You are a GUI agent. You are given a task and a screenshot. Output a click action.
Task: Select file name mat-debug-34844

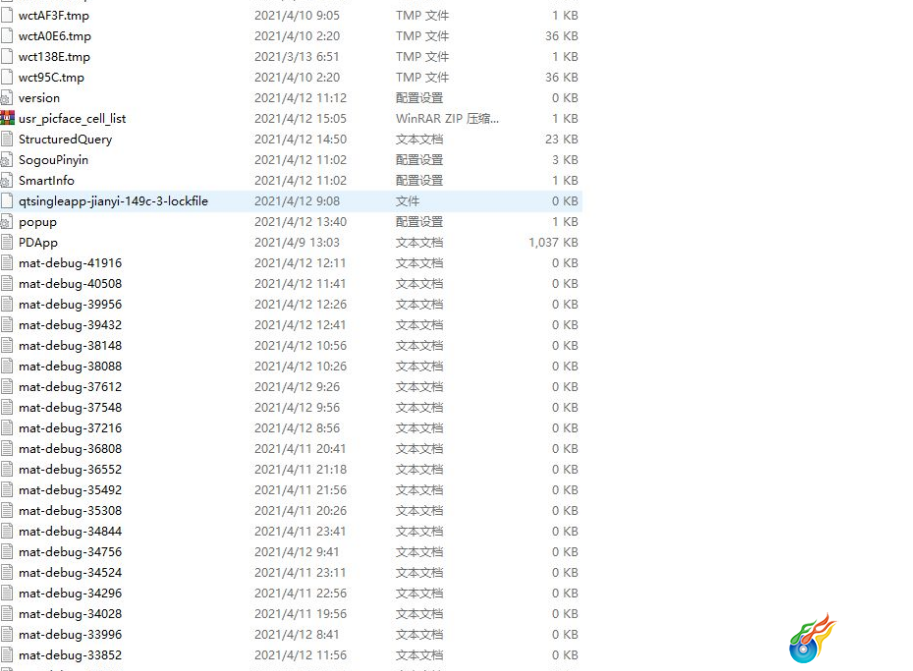[x=70, y=532]
